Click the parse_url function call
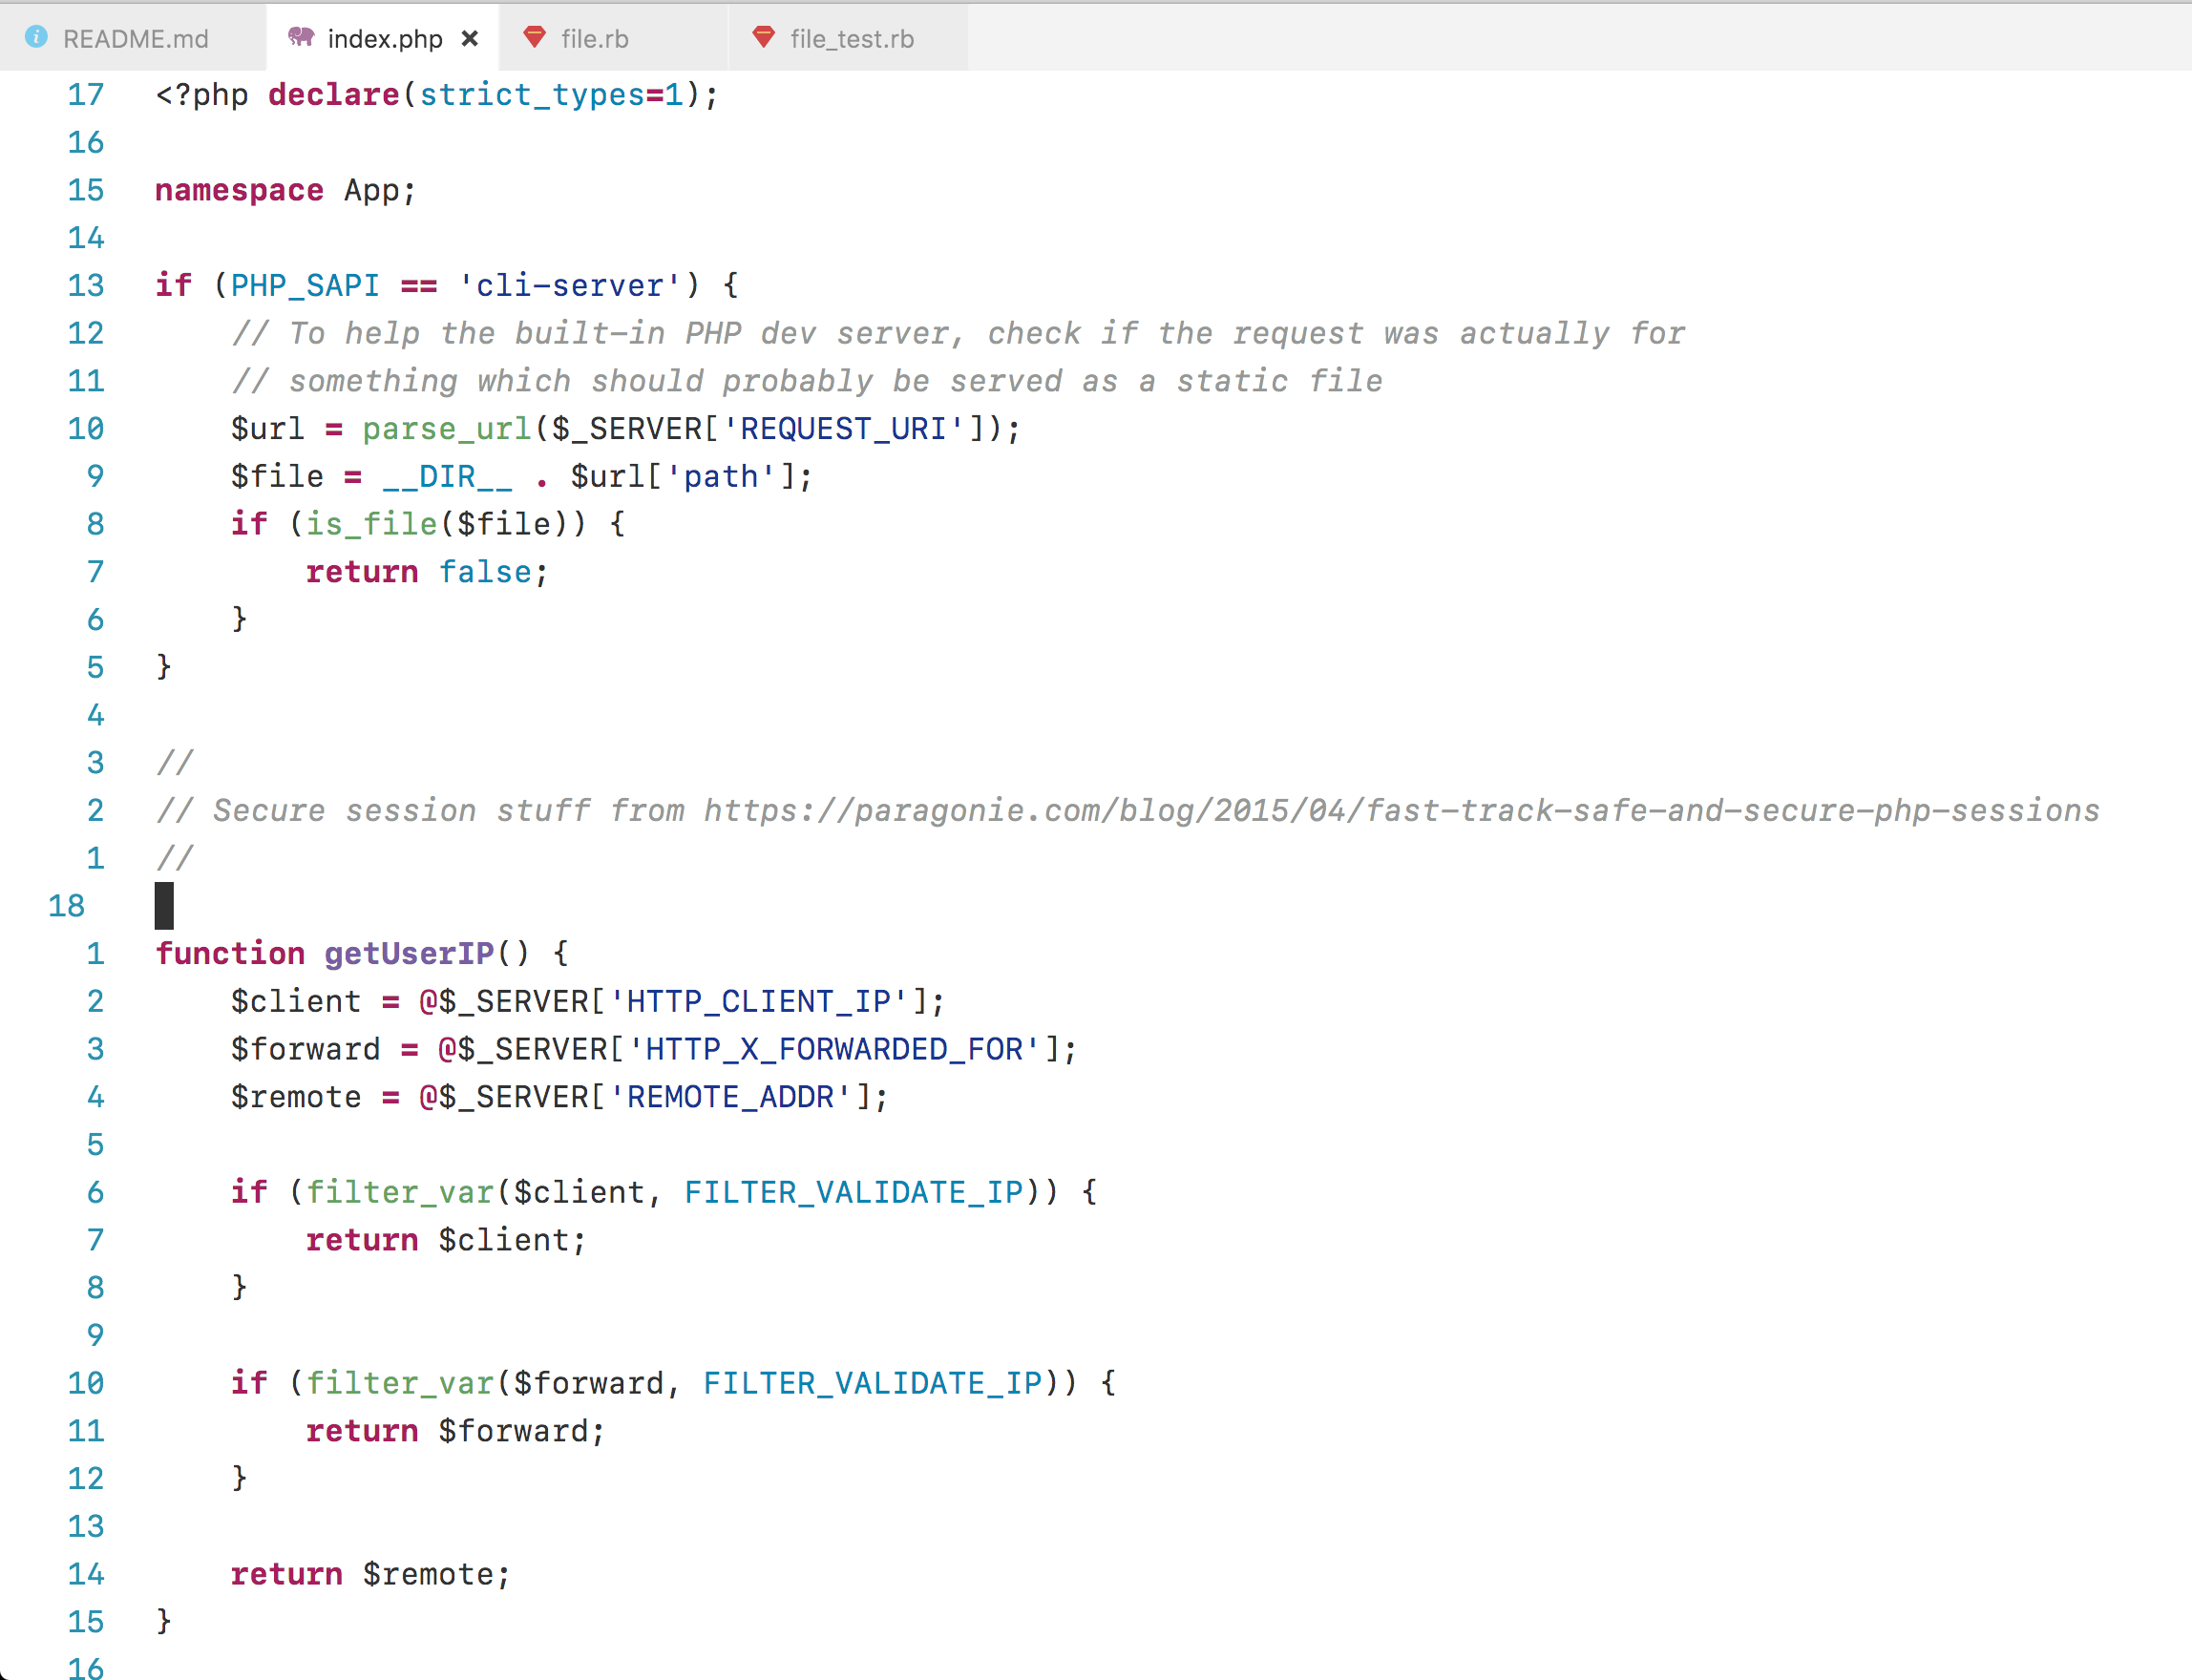2192x1680 pixels. pyautogui.click(x=446, y=429)
